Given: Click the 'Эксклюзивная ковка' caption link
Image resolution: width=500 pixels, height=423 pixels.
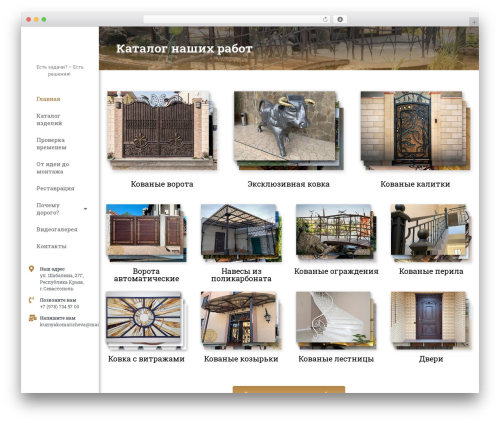Looking at the screenshot, I should coord(289,184).
